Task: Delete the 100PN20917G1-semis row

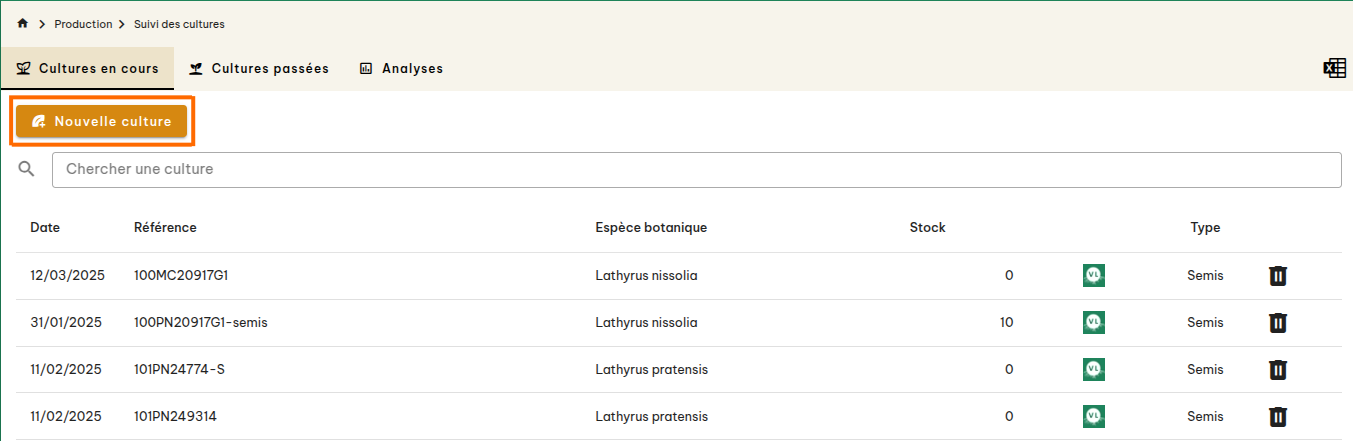Action: click(x=1277, y=323)
